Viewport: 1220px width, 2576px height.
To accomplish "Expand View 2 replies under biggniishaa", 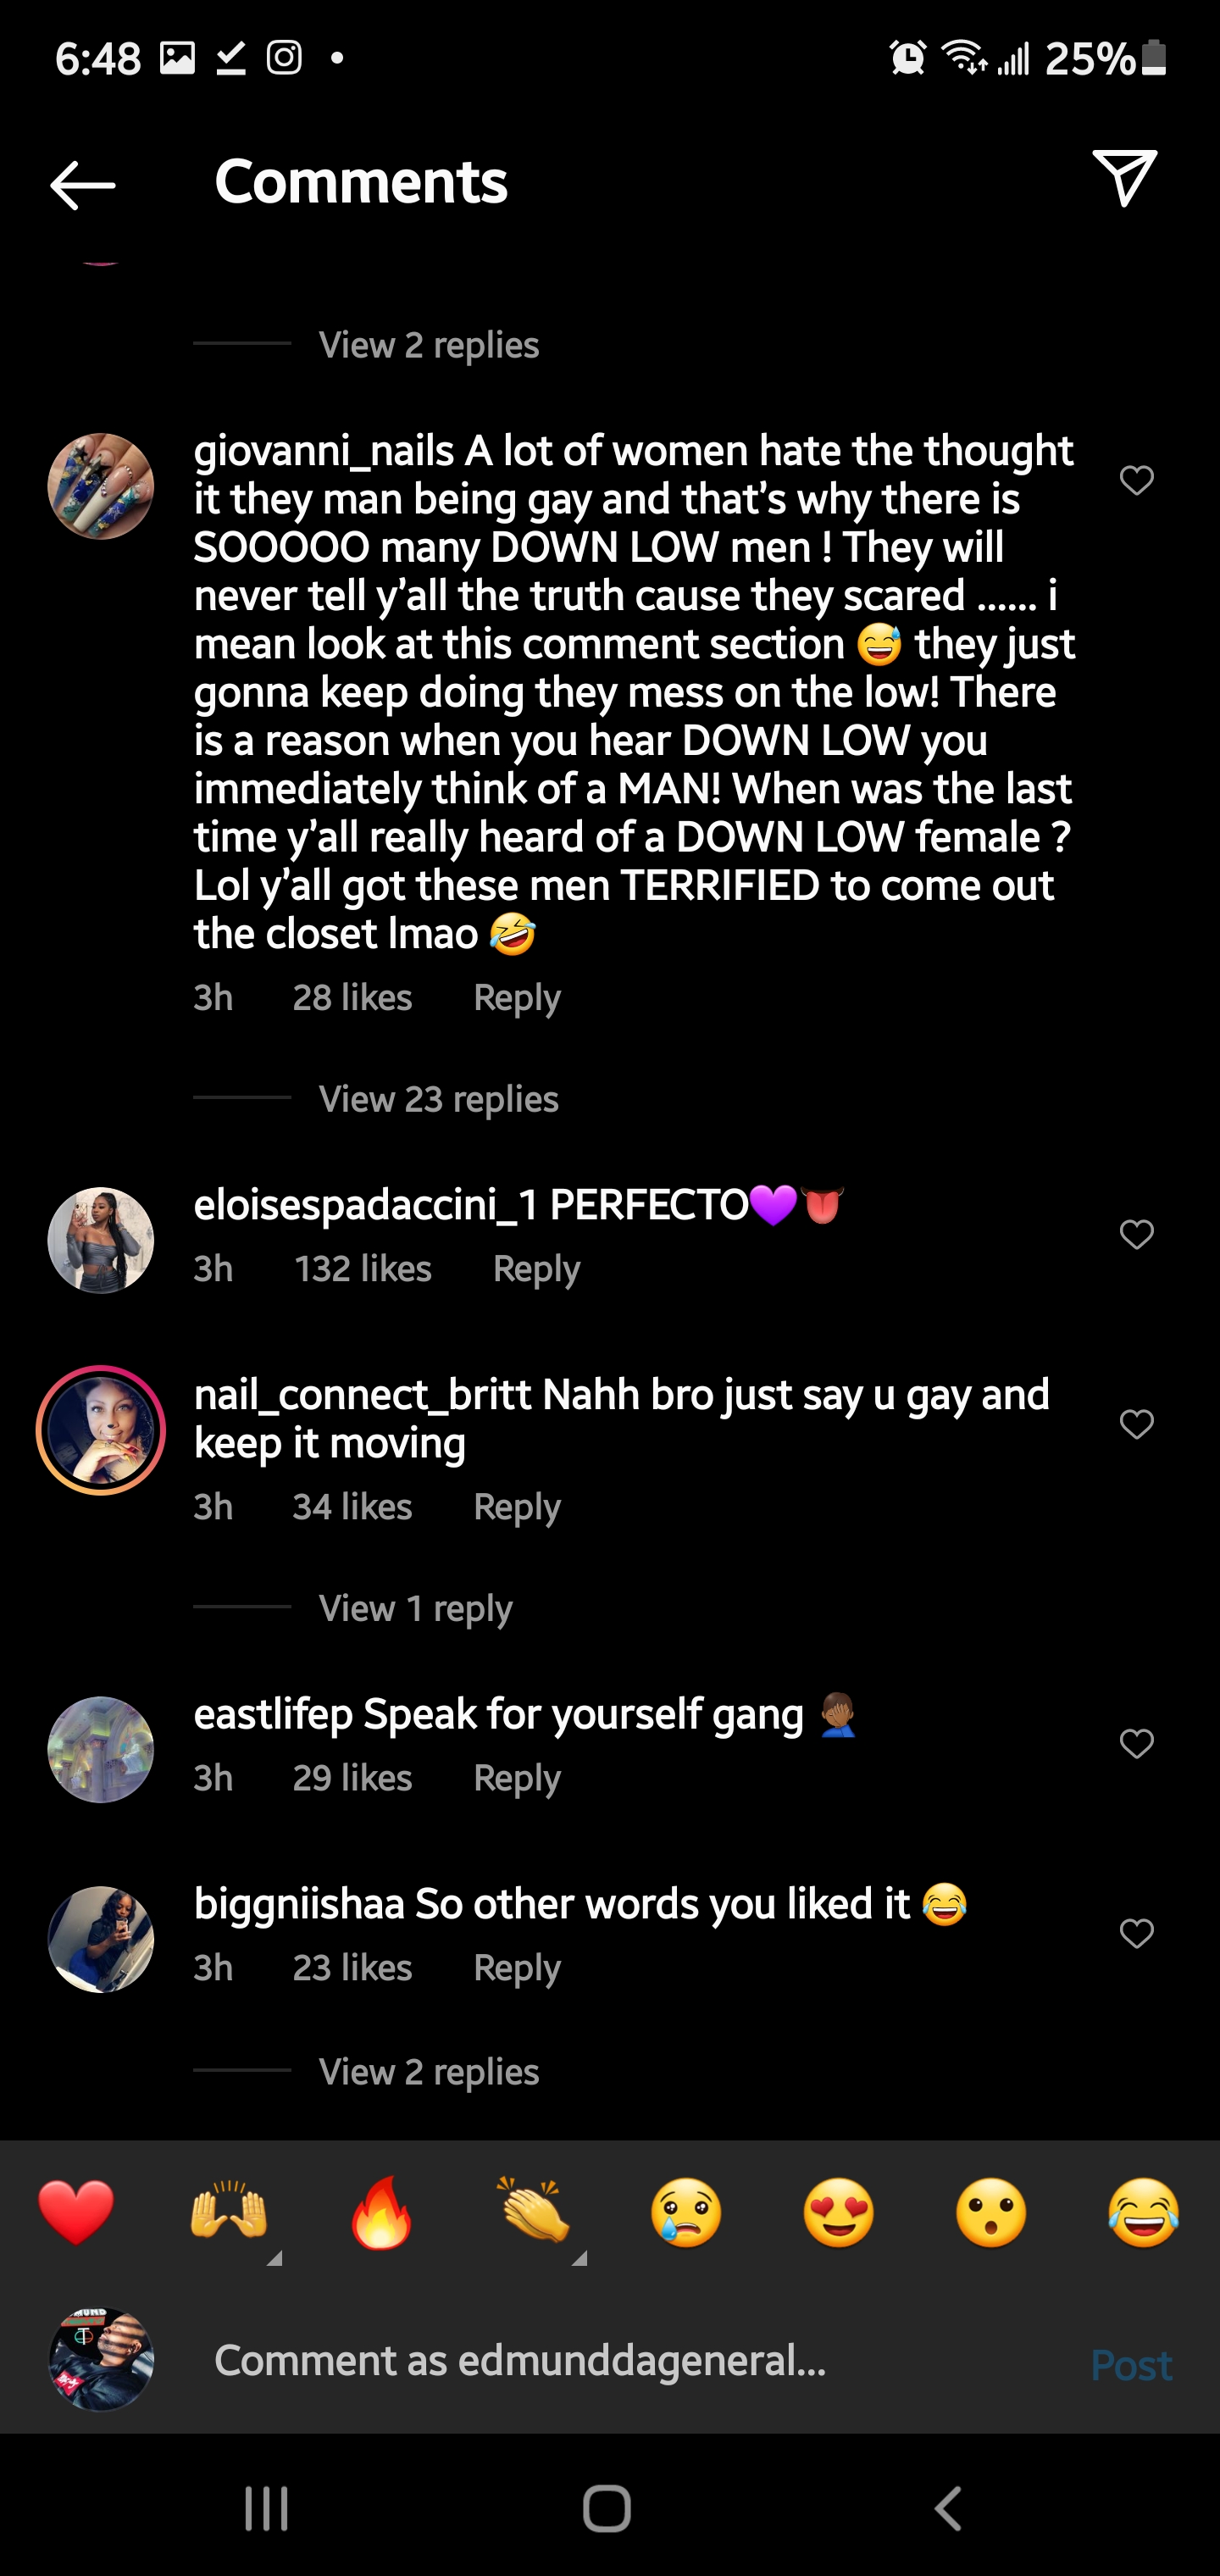I will click(x=428, y=2071).
